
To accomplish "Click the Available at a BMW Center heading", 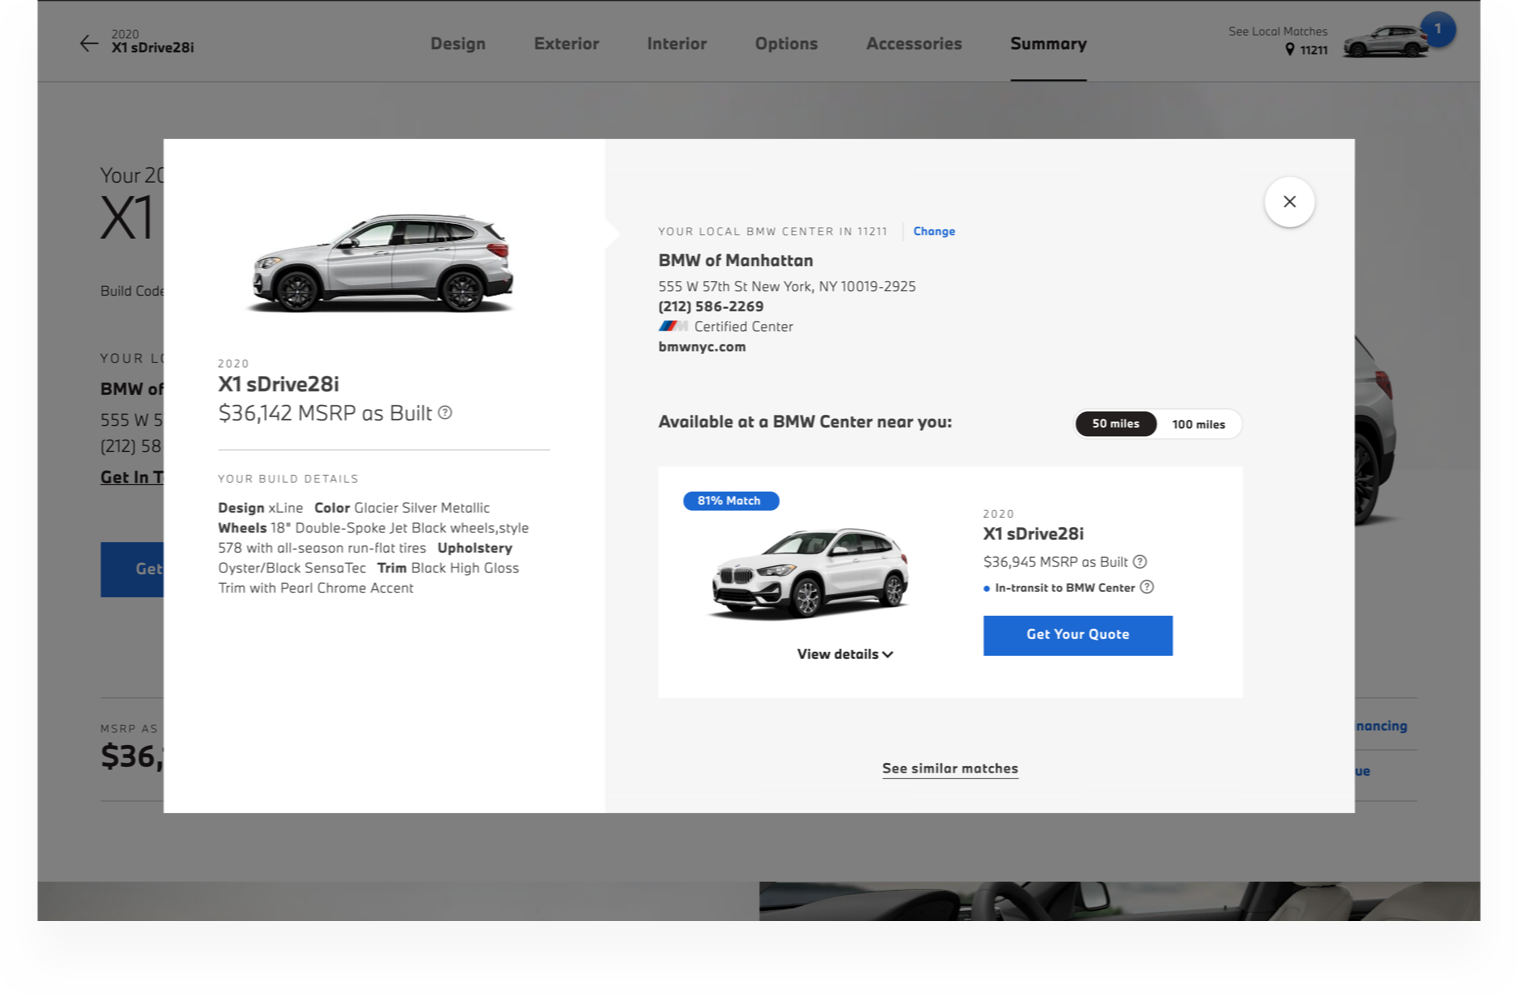I will coord(805,422).
